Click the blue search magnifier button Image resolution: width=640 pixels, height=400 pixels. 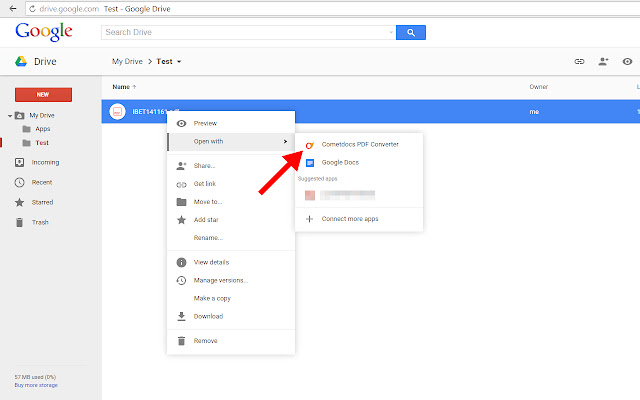click(x=411, y=32)
